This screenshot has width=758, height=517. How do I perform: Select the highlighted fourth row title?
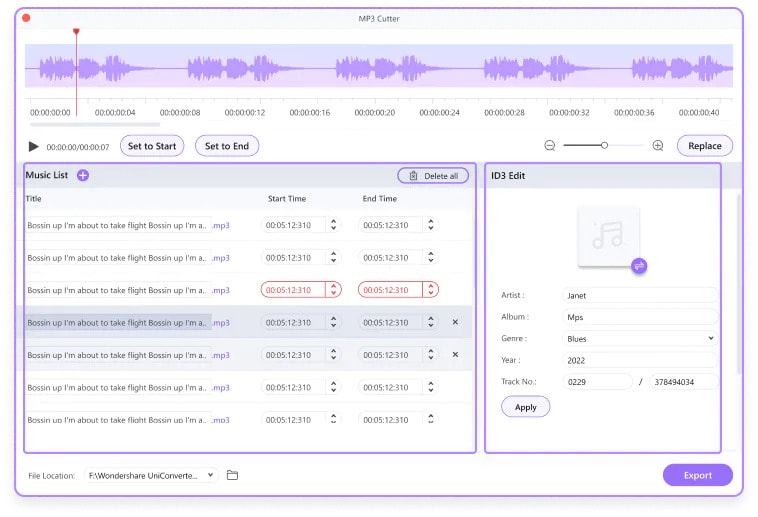coord(118,323)
